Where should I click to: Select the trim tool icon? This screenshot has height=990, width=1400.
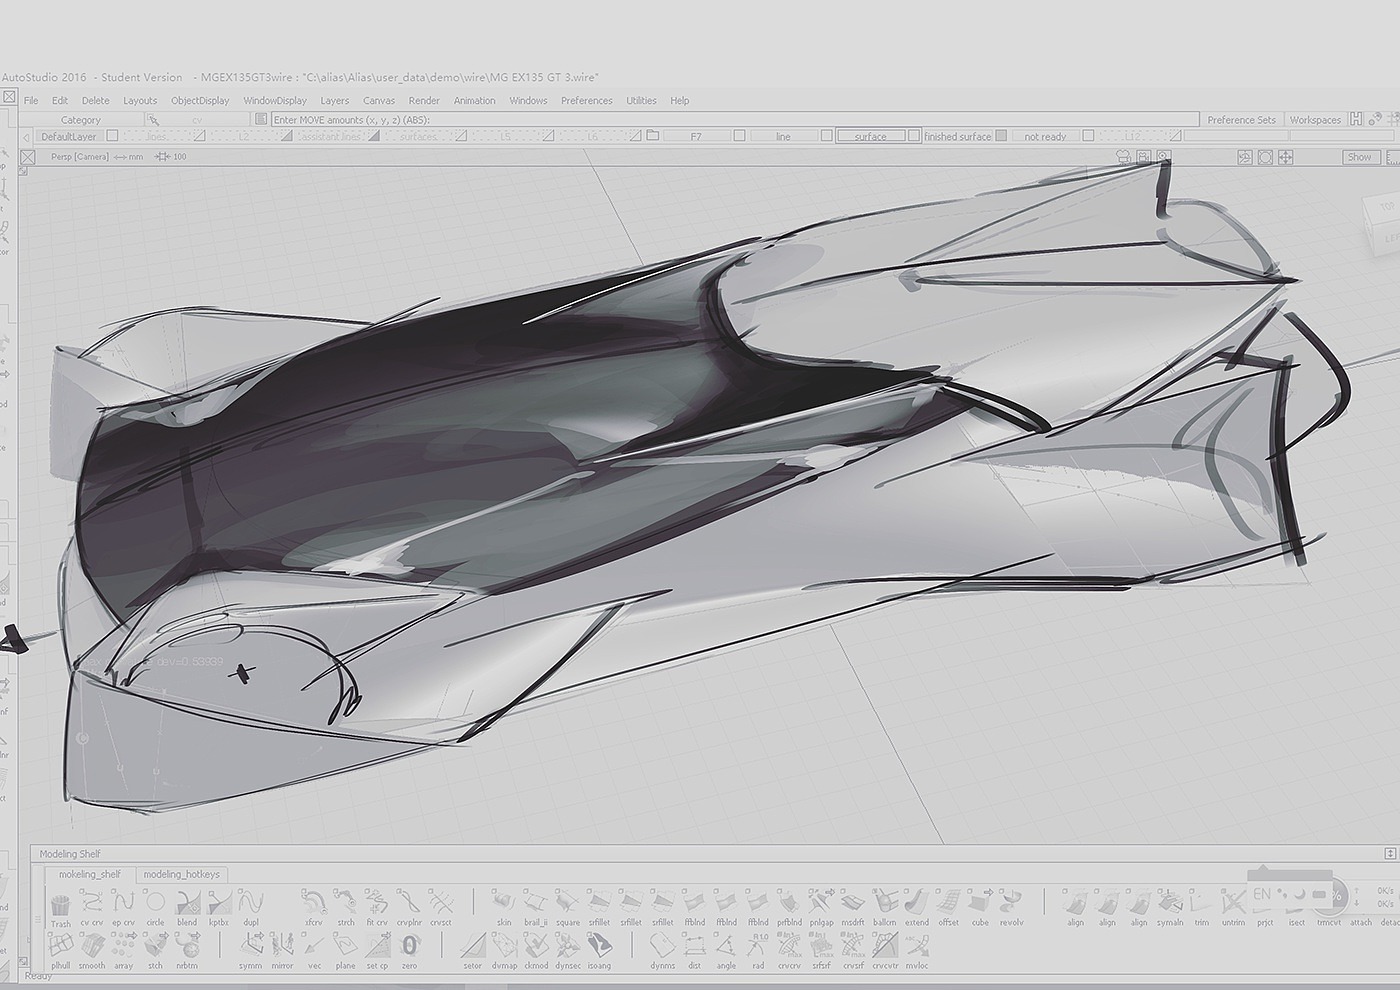click(x=1201, y=904)
